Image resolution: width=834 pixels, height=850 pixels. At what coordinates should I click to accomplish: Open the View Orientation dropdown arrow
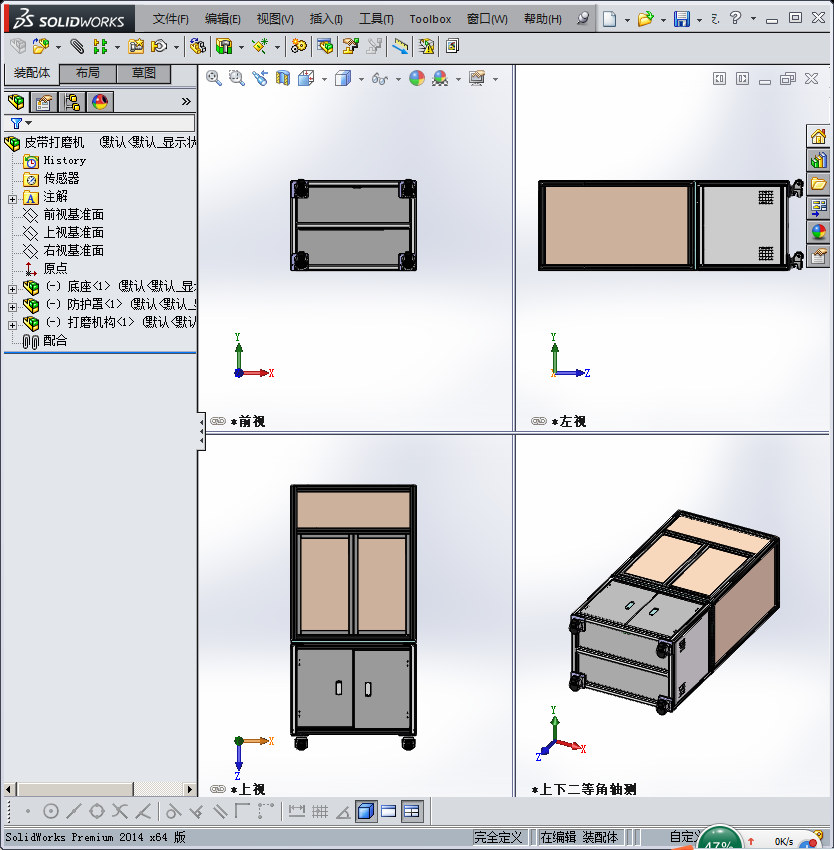point(324,79)
